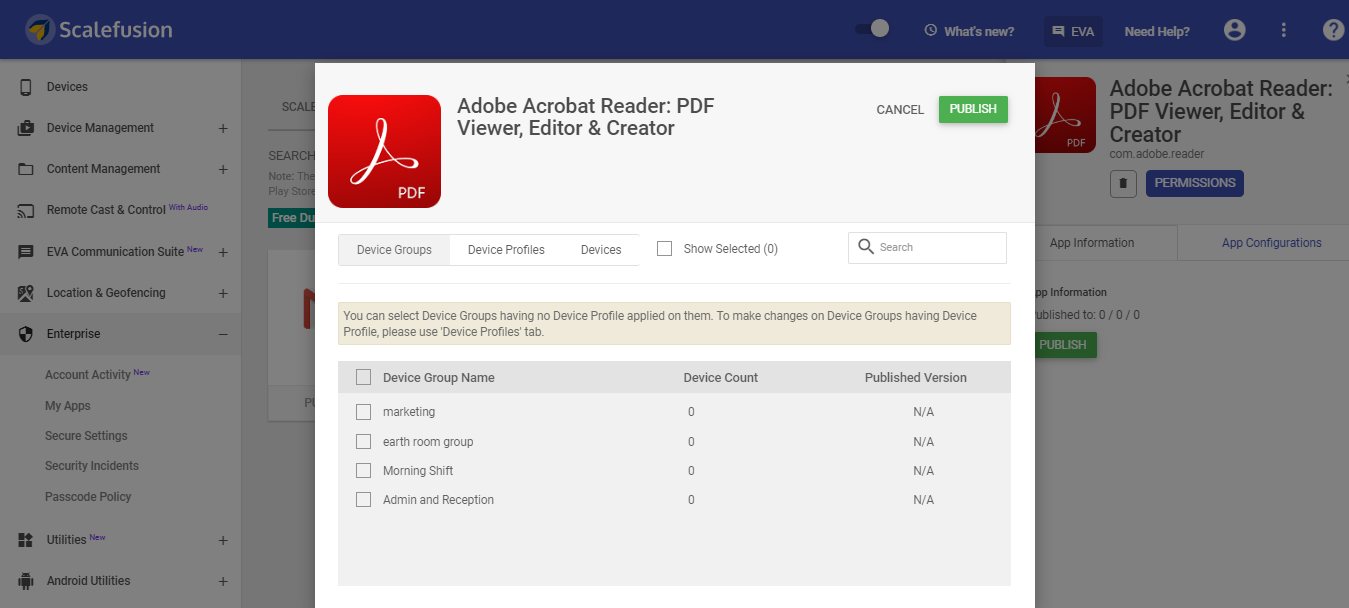
Task: Click the large Adobe Acrobat PDF icon
Action: [384, 151]
